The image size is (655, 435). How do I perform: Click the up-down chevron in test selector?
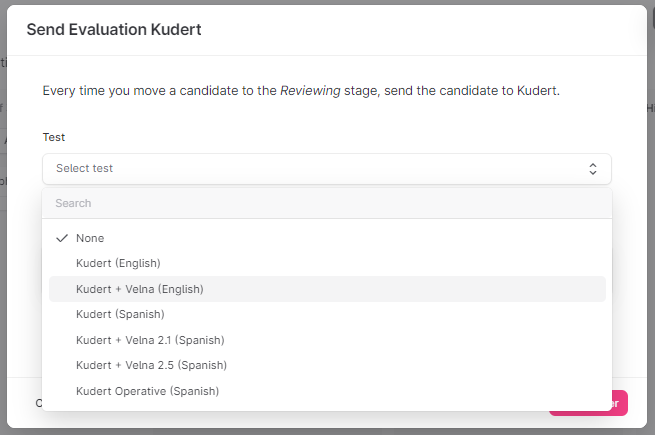(x=593, y=169)
